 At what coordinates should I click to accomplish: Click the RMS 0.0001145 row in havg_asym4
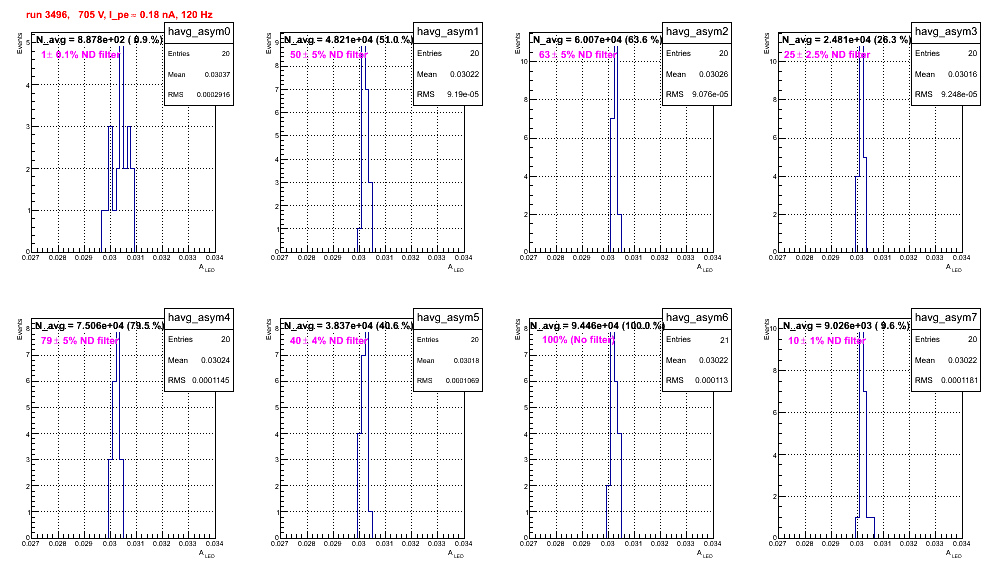point(199,380)
